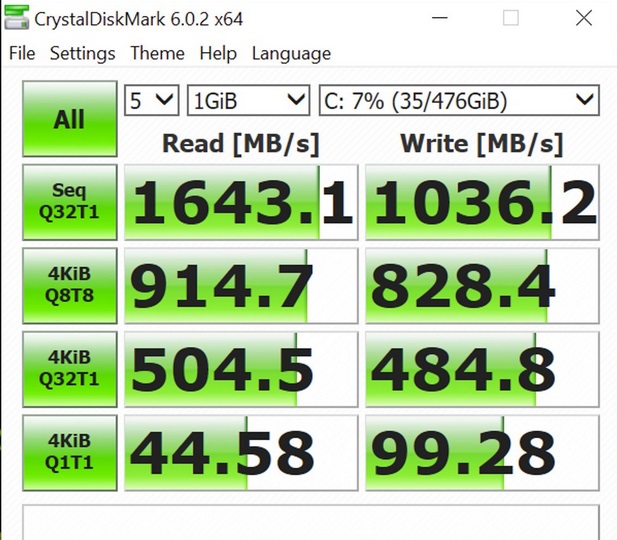Open the Help menu
The width and height of the screenshot is (617, 540).
(218, 53)
